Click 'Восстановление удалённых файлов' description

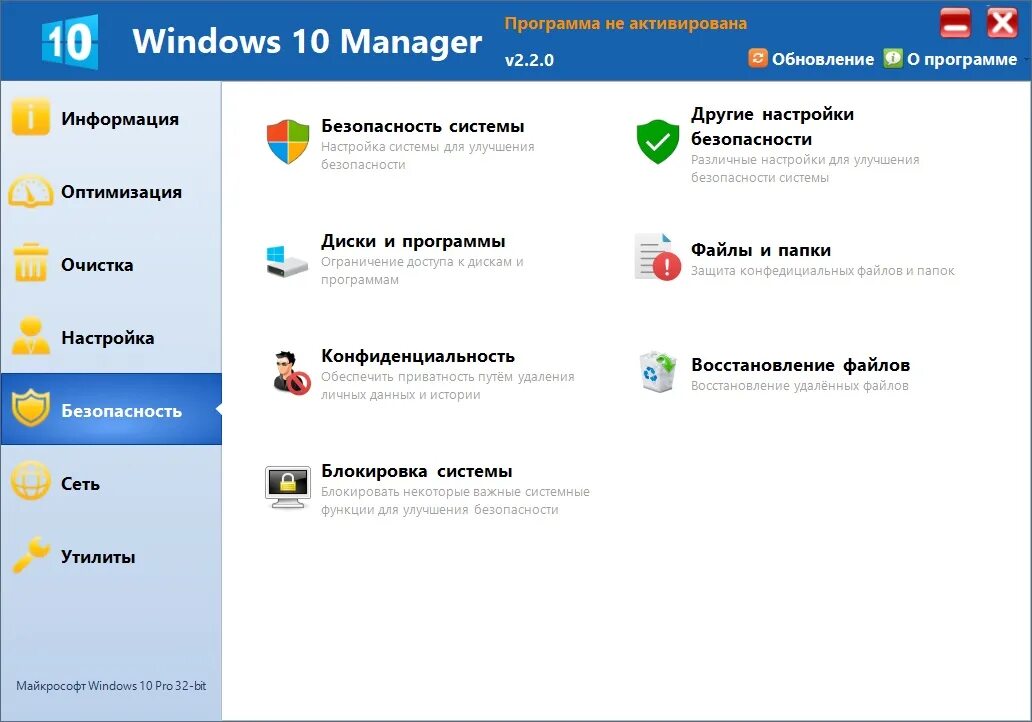coord(800,386)
